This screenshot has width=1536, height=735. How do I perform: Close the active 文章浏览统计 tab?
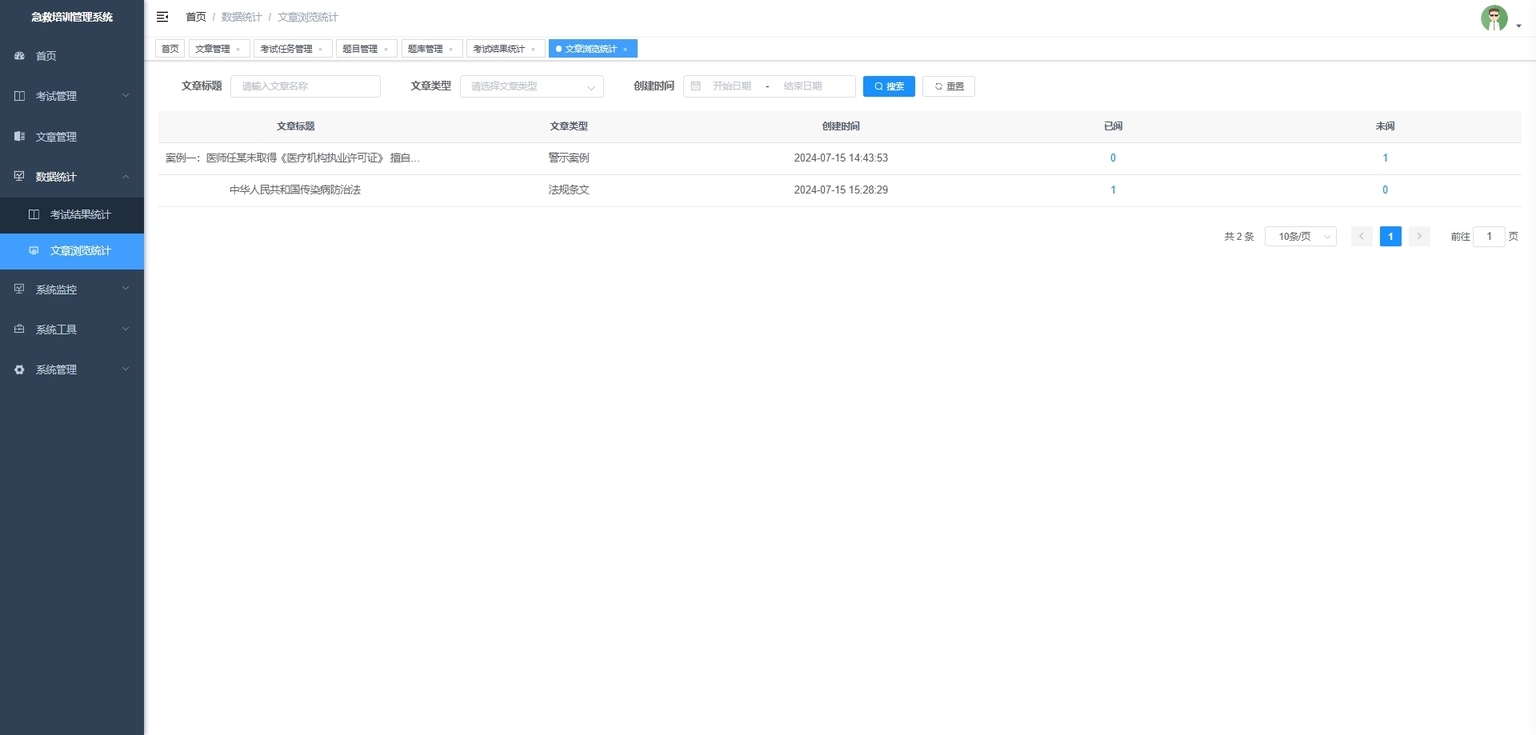625,49
